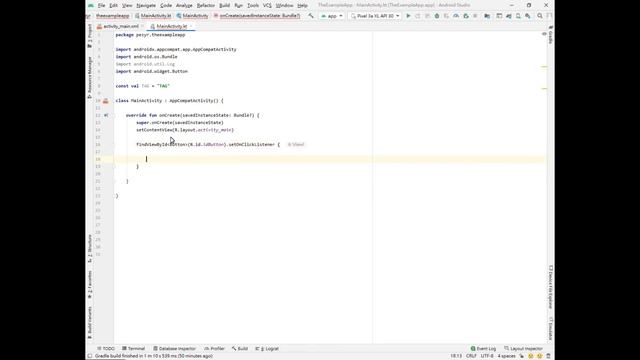Toggle the Favorites tool window

coord(90,284)
